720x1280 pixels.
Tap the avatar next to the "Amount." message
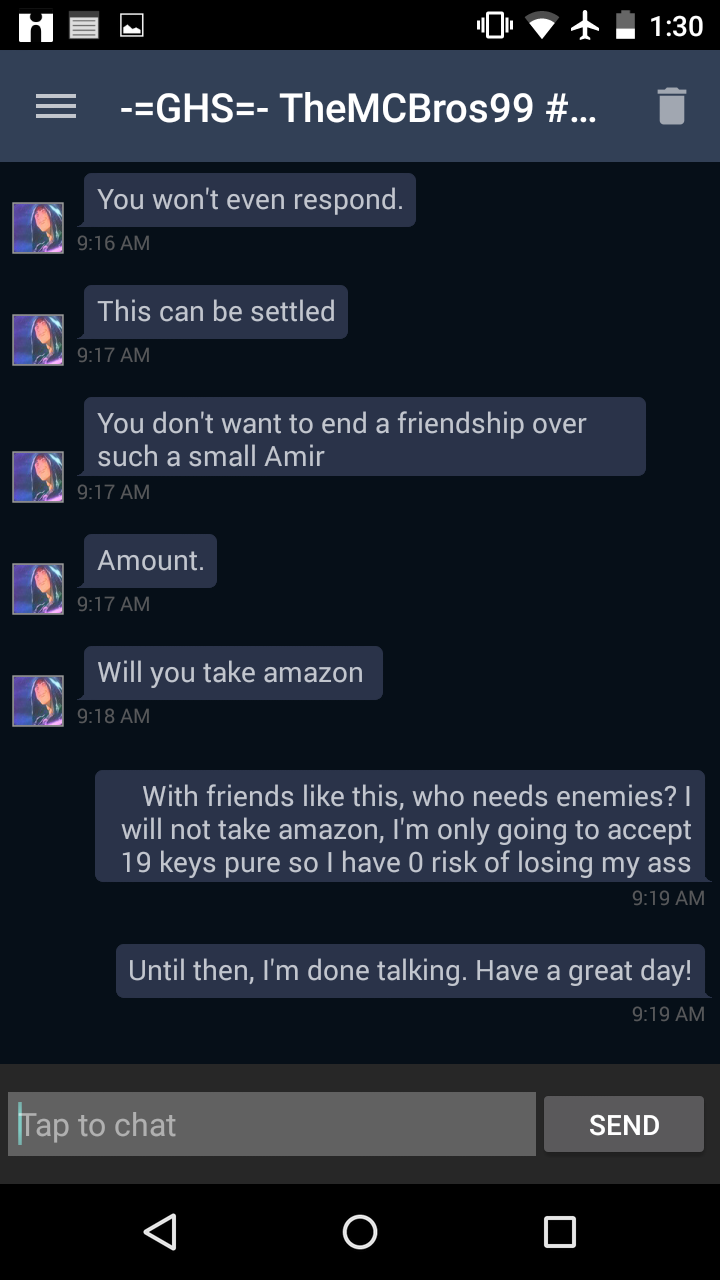(x=38, y=589)
